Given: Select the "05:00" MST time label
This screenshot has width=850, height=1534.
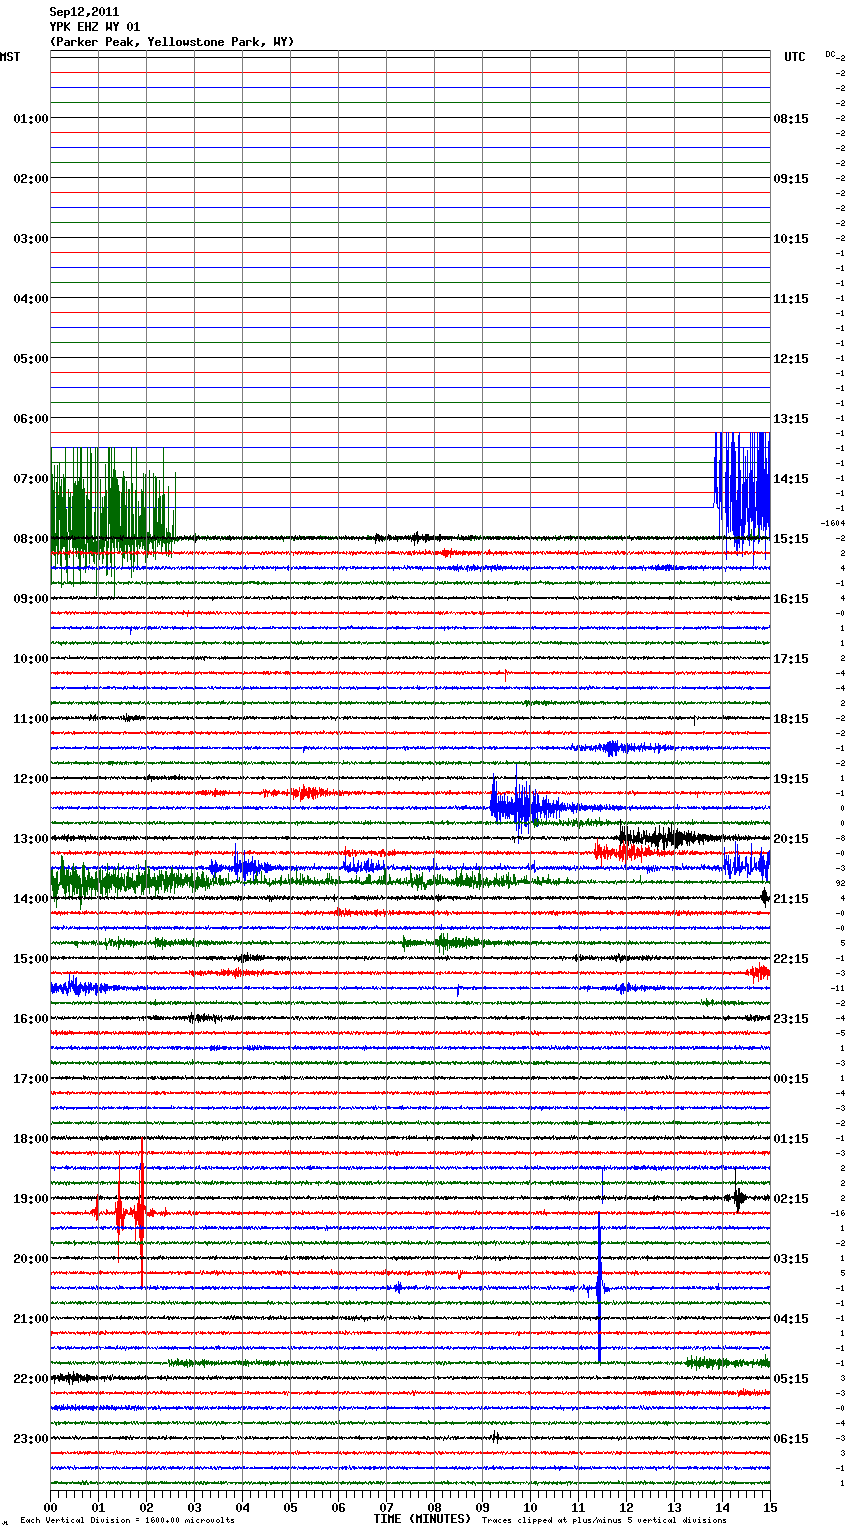Looking at the screenshot, I should pos(31,359).
